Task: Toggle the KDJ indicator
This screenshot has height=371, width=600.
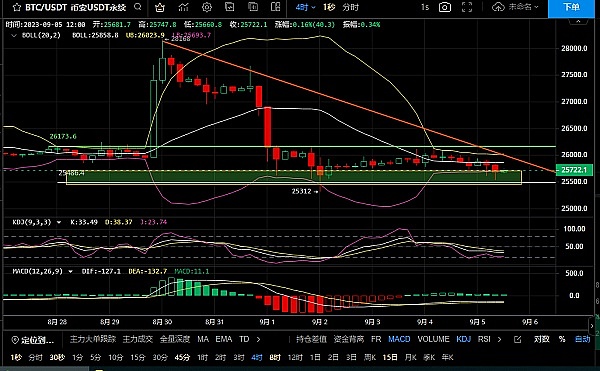Action: pos(463,339)
